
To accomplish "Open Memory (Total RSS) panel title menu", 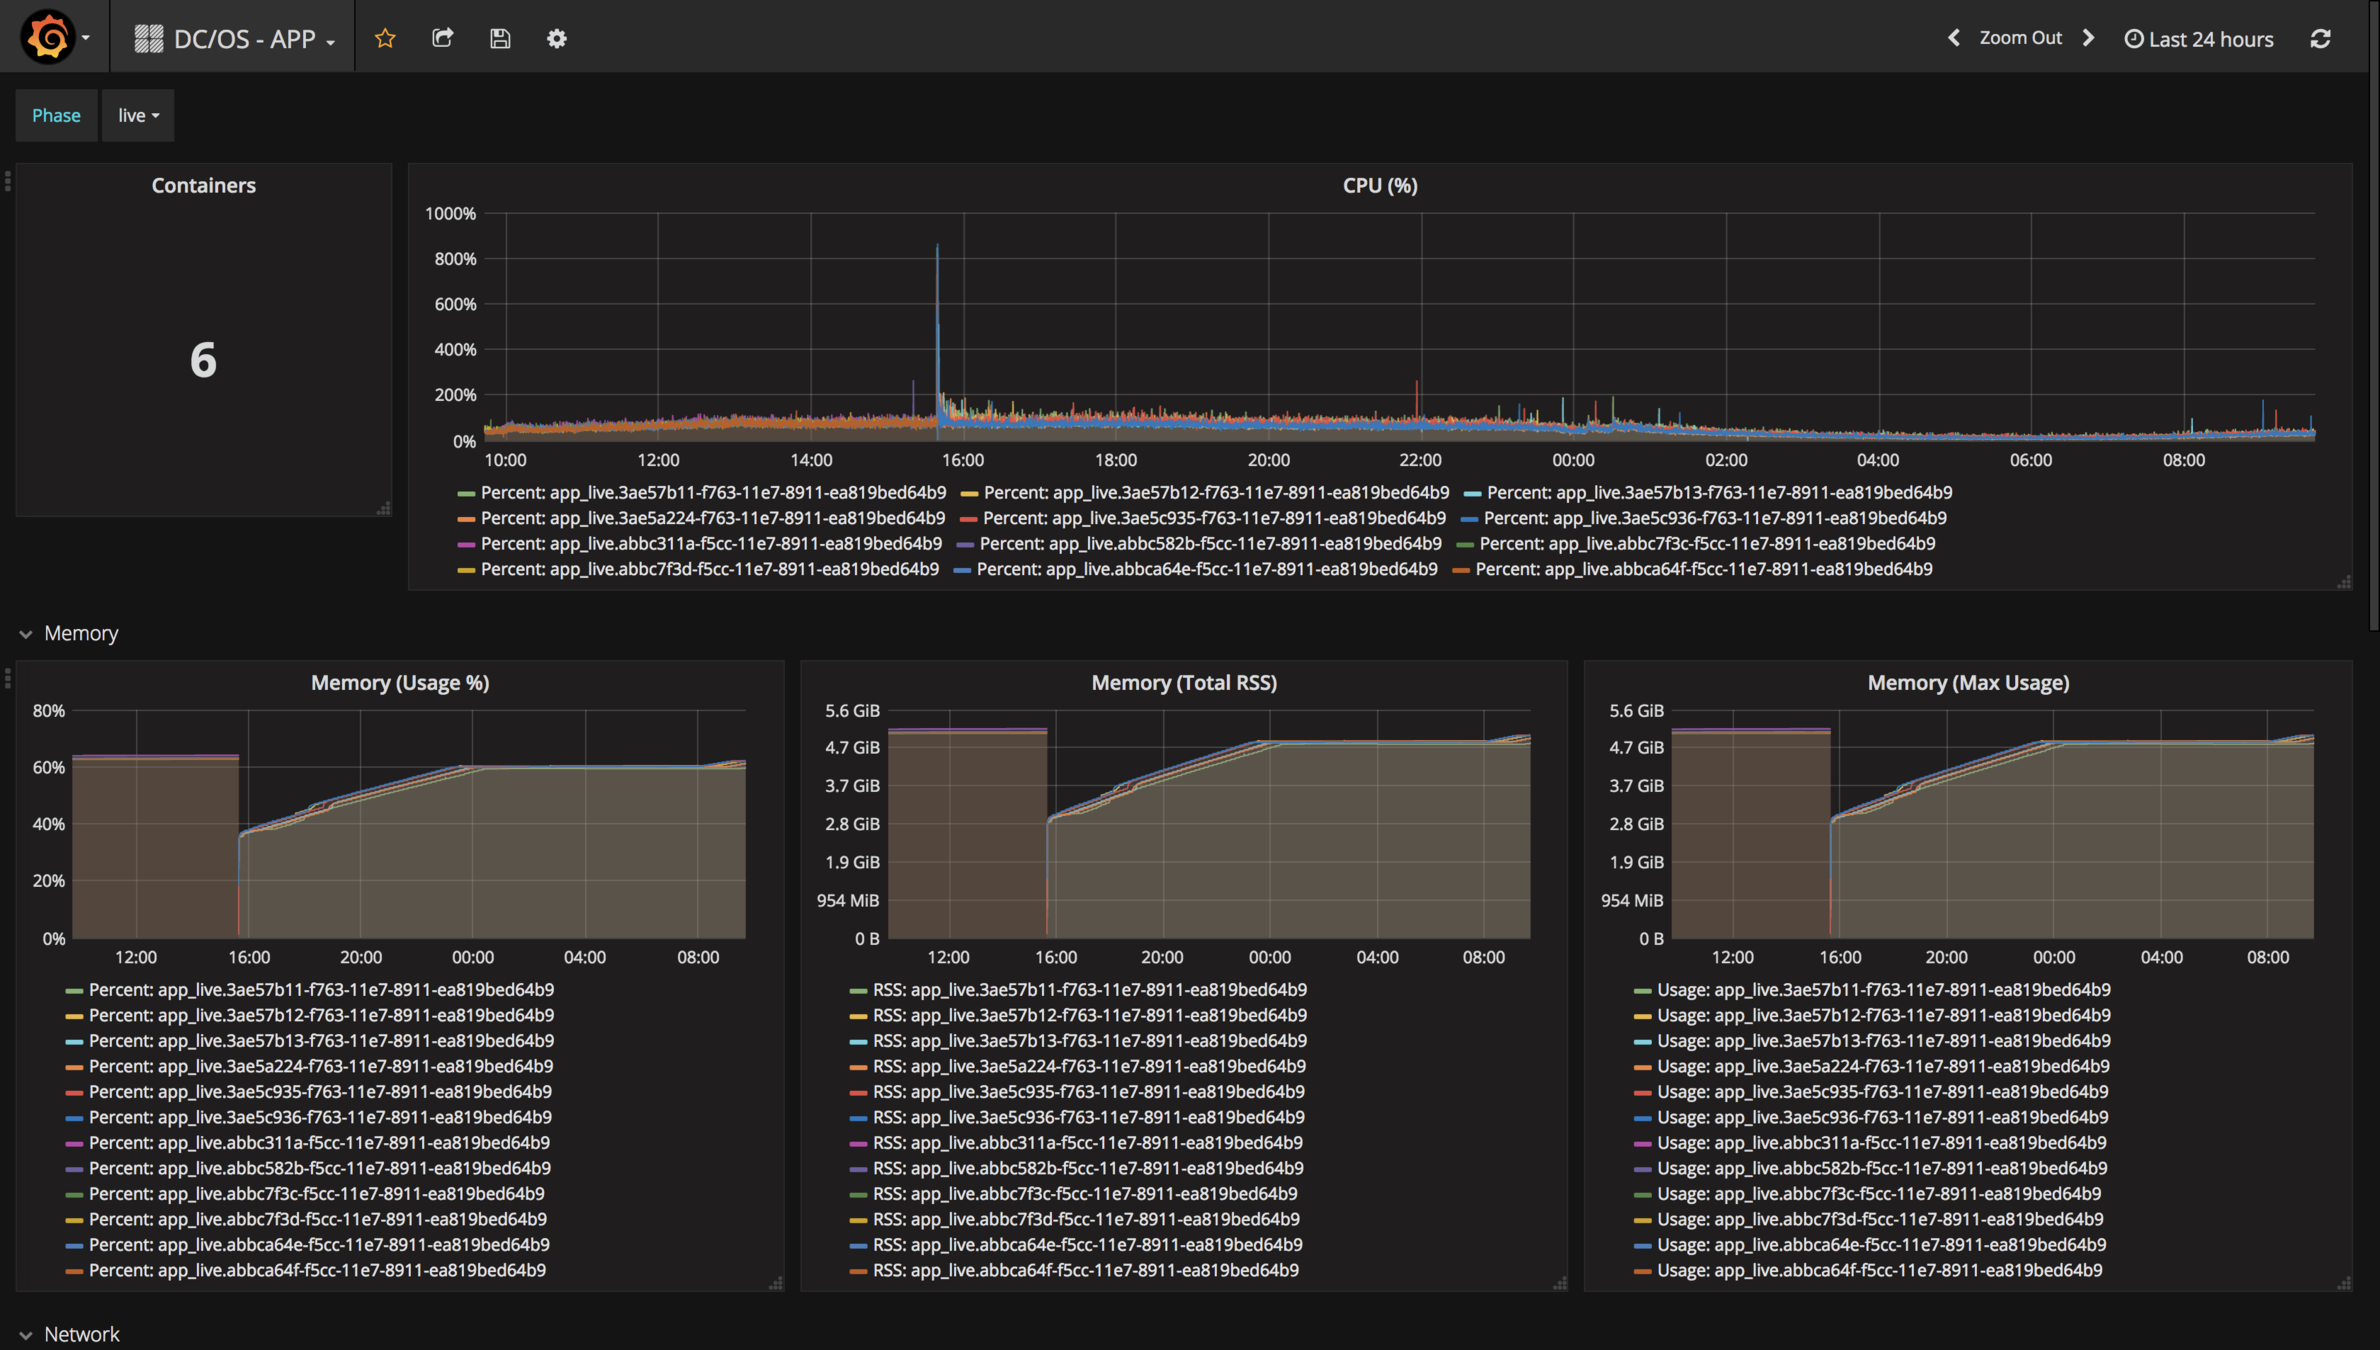I will click(x=1183, y=682).
